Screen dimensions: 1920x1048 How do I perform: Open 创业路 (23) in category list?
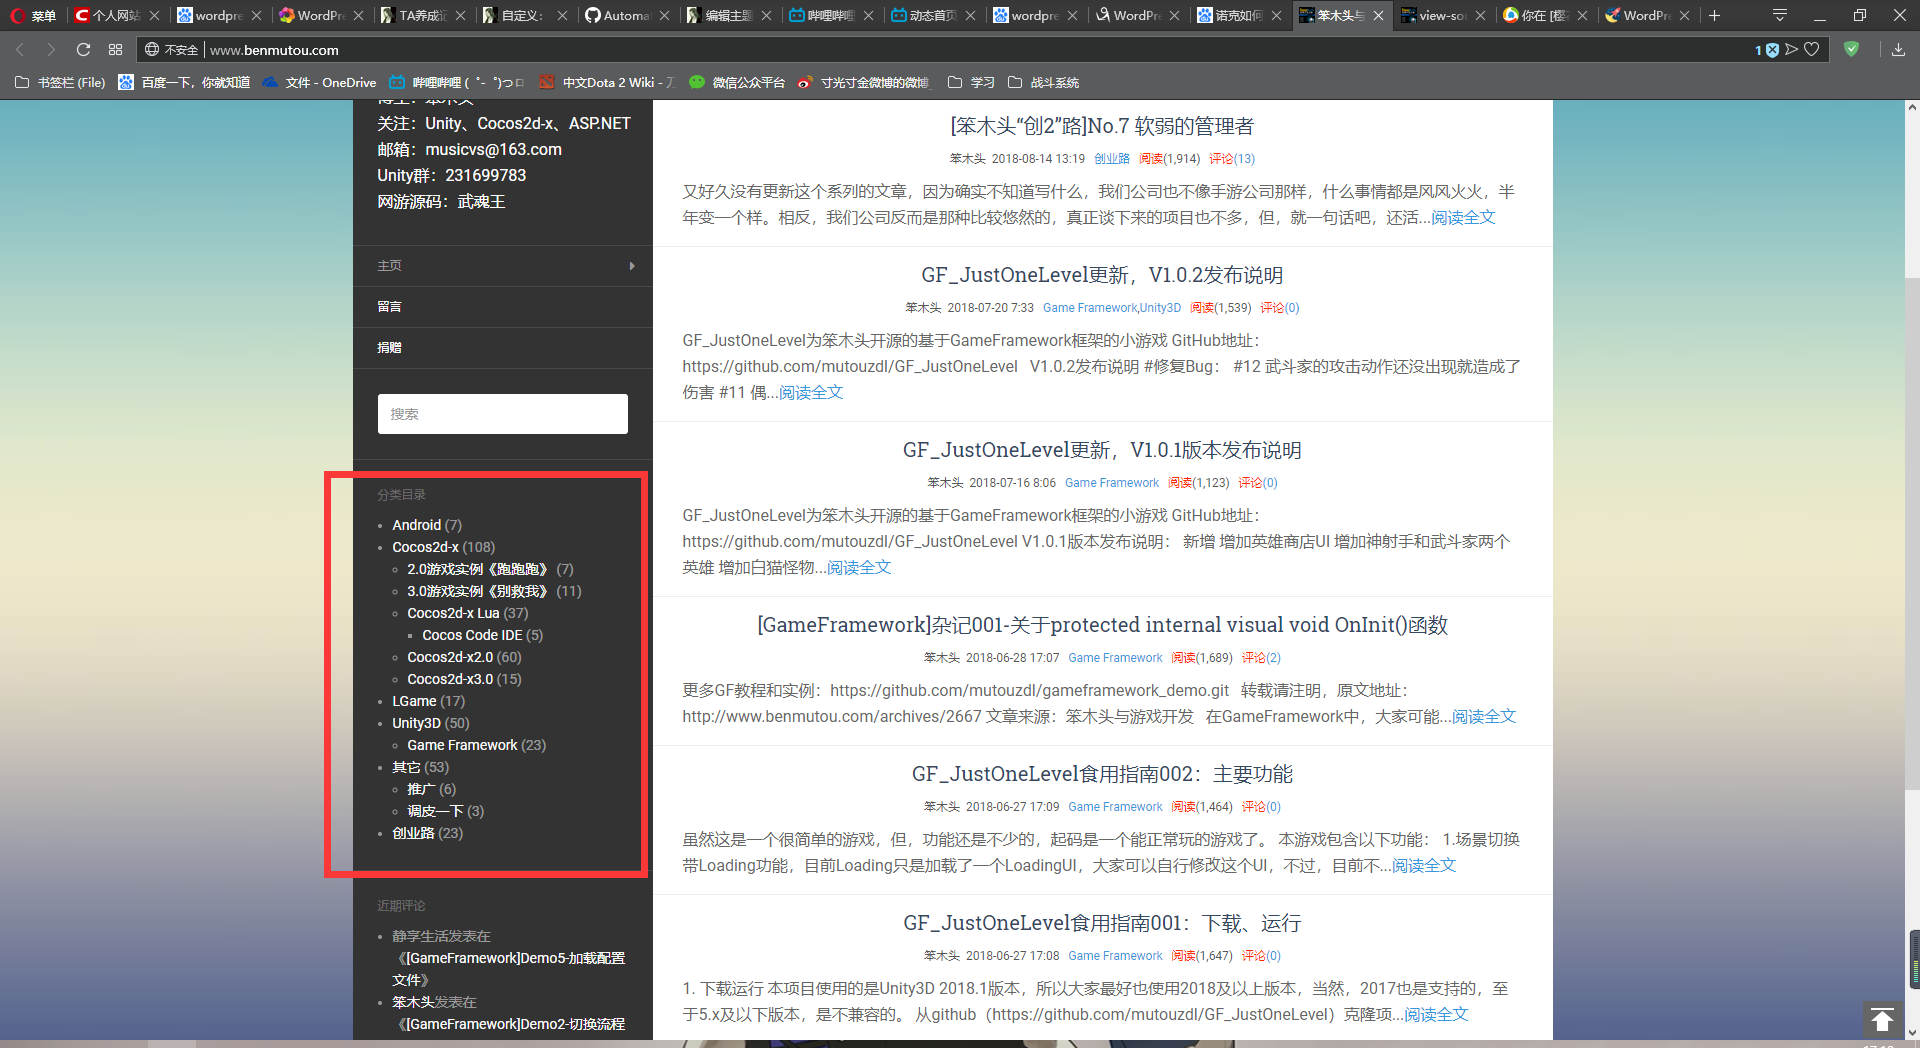(x=413, y=833)
